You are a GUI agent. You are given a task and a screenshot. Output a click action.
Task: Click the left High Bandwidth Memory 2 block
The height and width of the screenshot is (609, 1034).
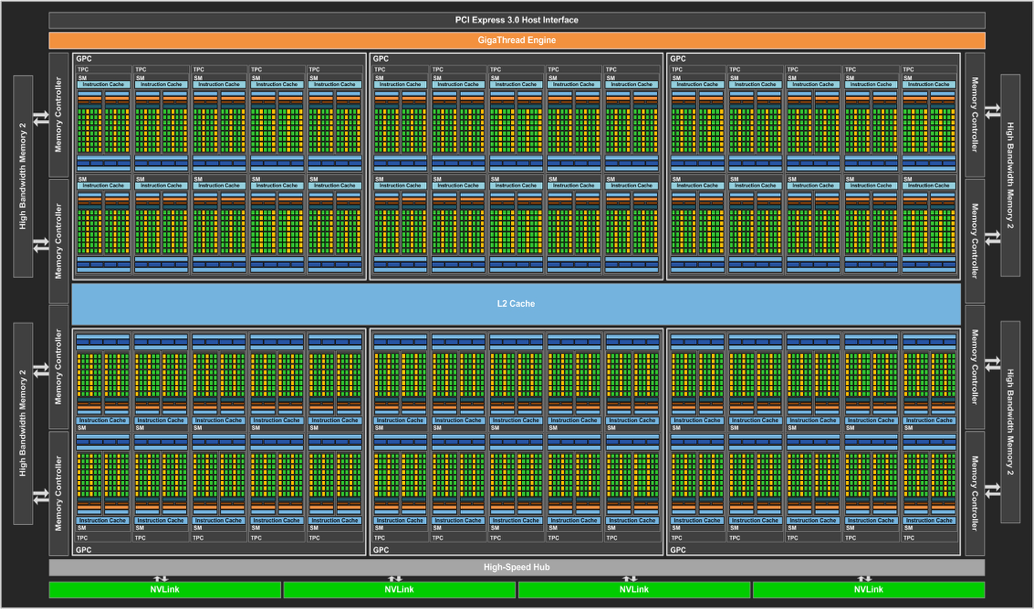[x=21, y=170]
